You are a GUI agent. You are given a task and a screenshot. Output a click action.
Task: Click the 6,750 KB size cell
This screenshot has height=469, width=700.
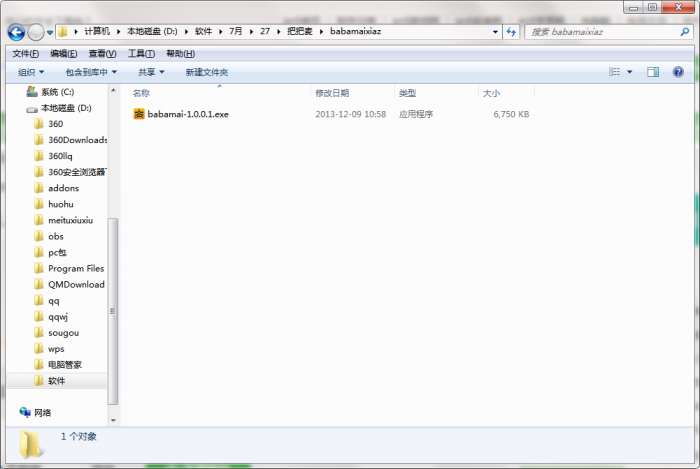tap(511, 114)
